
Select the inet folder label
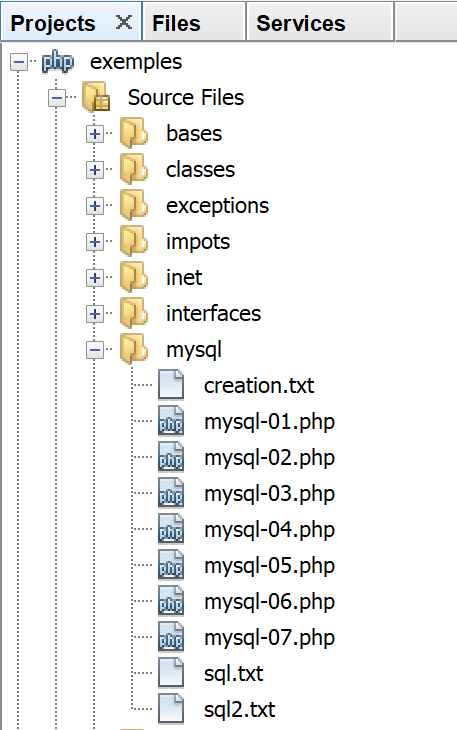[x=184, y=277]
